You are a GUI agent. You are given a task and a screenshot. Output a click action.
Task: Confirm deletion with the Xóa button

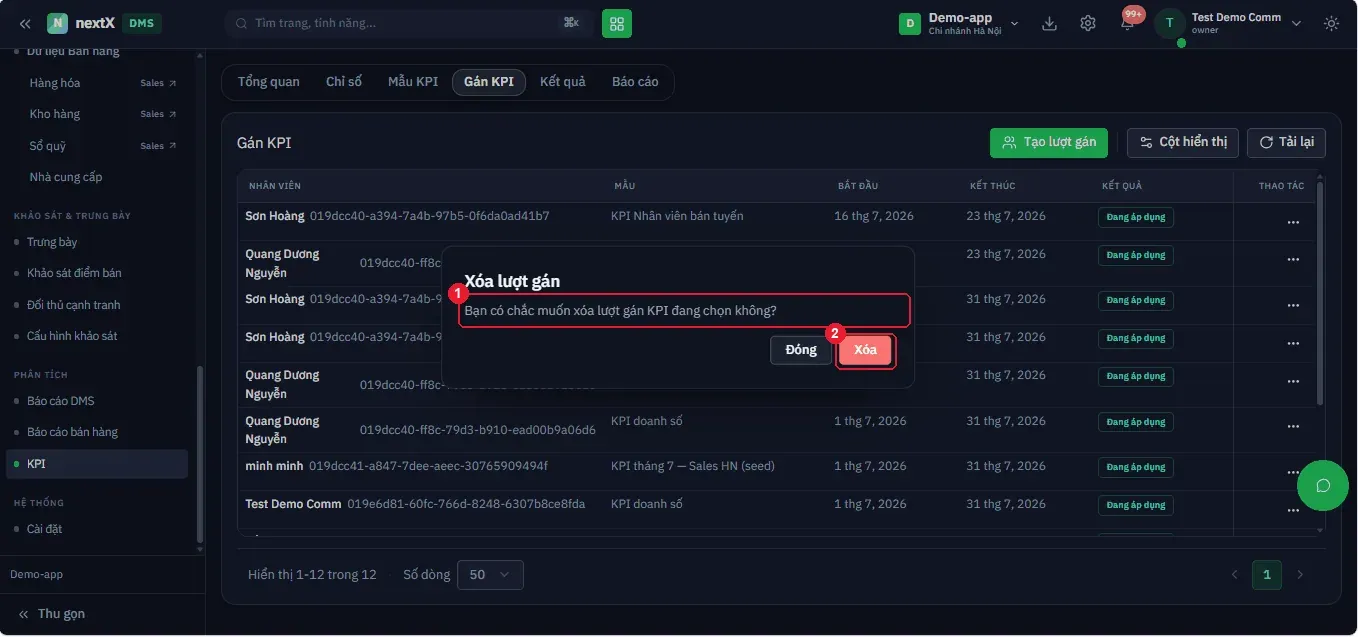pyautogui.click(x=865, y=350)
